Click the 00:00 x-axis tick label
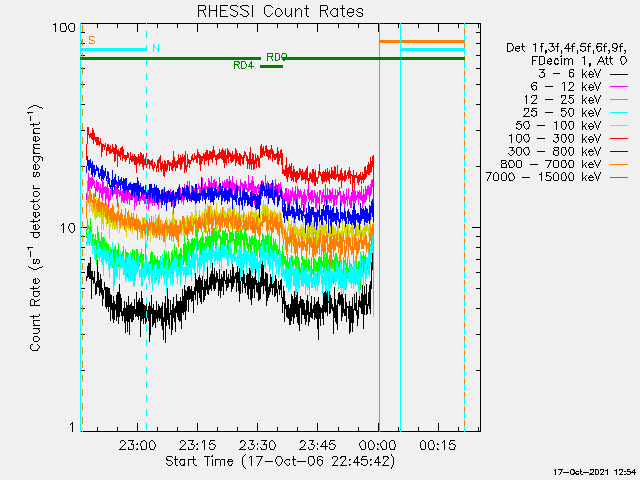Image resolution: width=640 pixels, height=480 pixels. pyautogui.click(x=378, y=445)
